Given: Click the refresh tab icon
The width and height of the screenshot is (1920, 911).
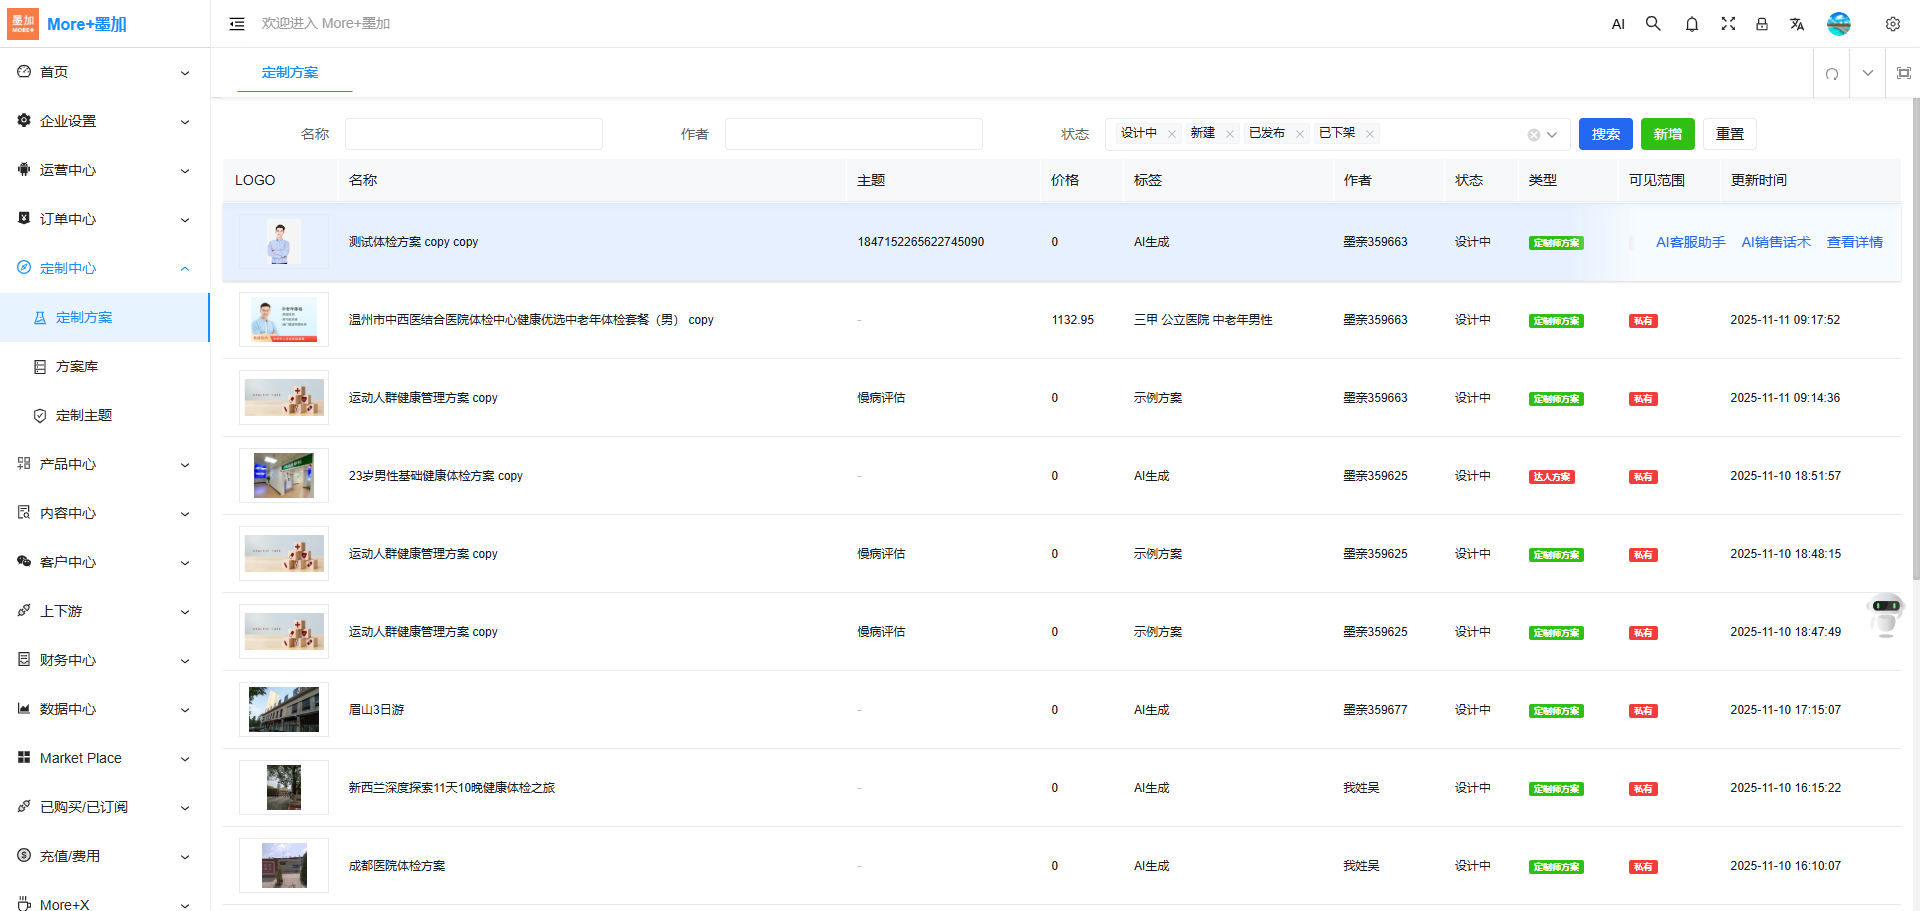Looking at the screenshot, I should (x=1831, y=73).
